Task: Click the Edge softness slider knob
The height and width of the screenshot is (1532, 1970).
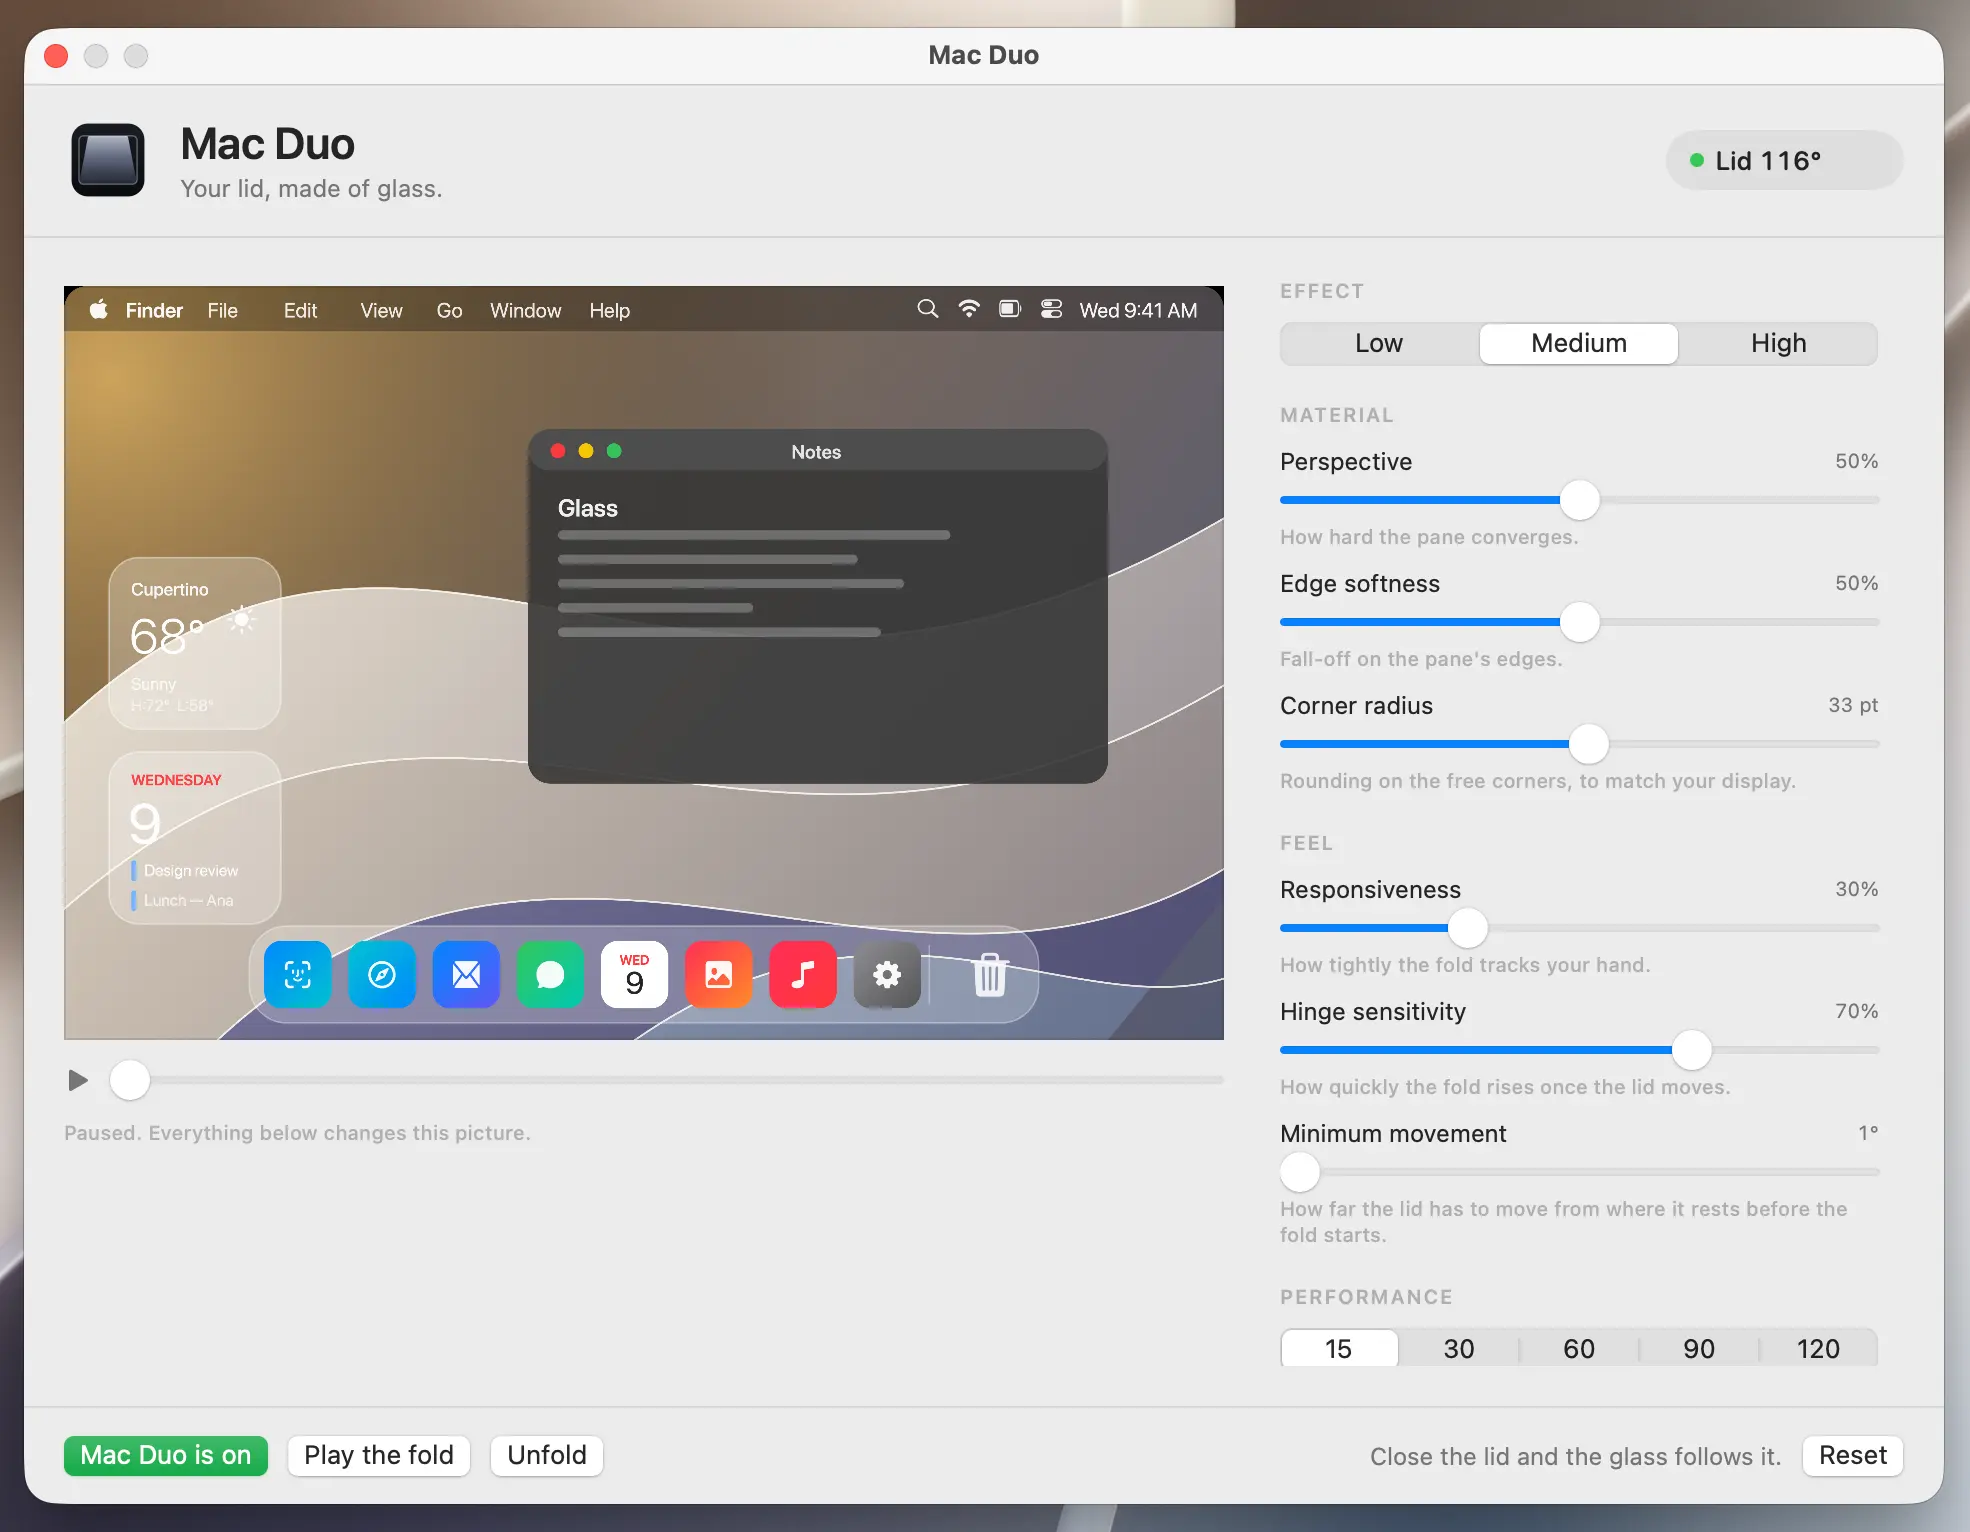Action: pyautogui.click(x=1580, y=622)
